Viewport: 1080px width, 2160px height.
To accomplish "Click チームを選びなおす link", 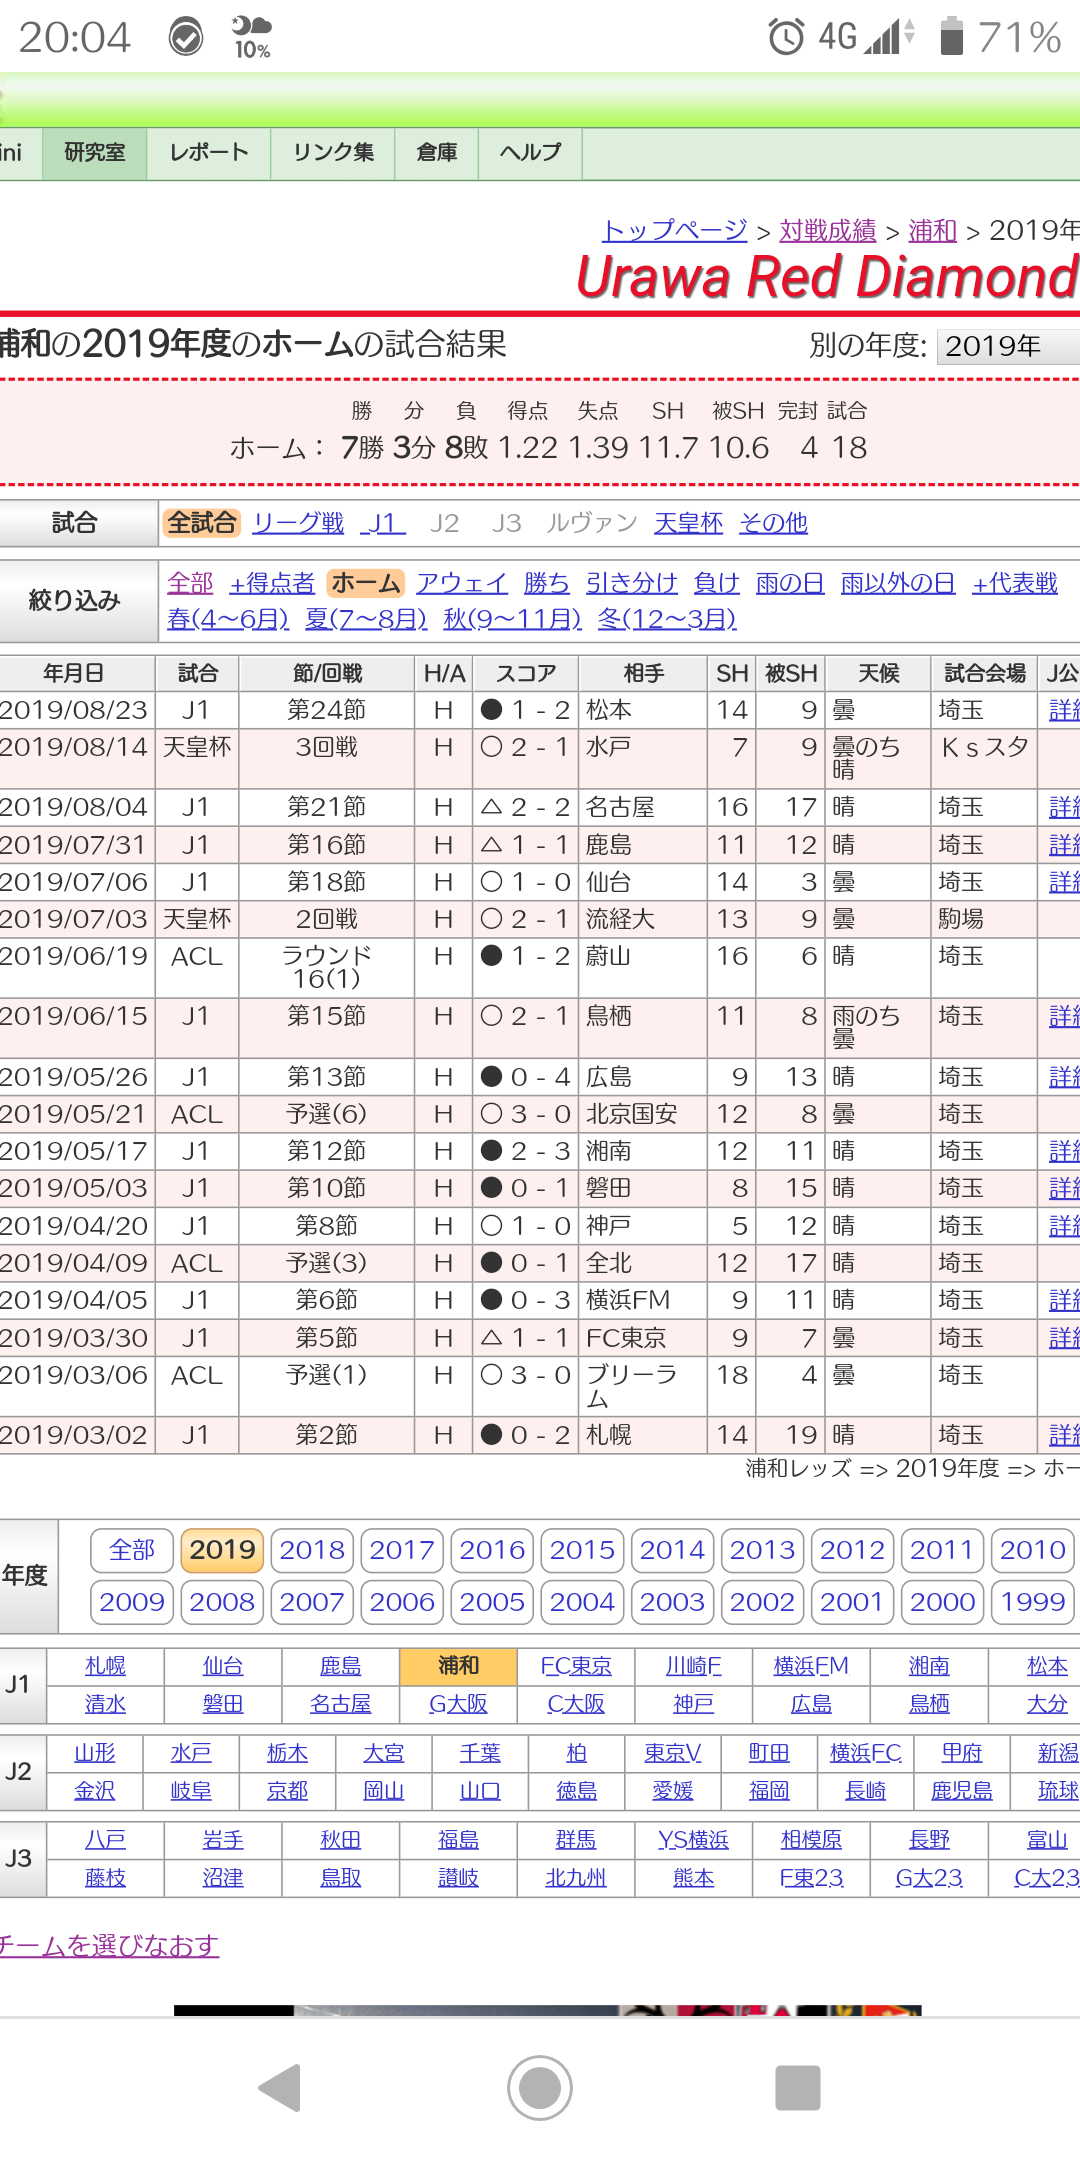I will pyautogui.click(x=108, y=1945).
